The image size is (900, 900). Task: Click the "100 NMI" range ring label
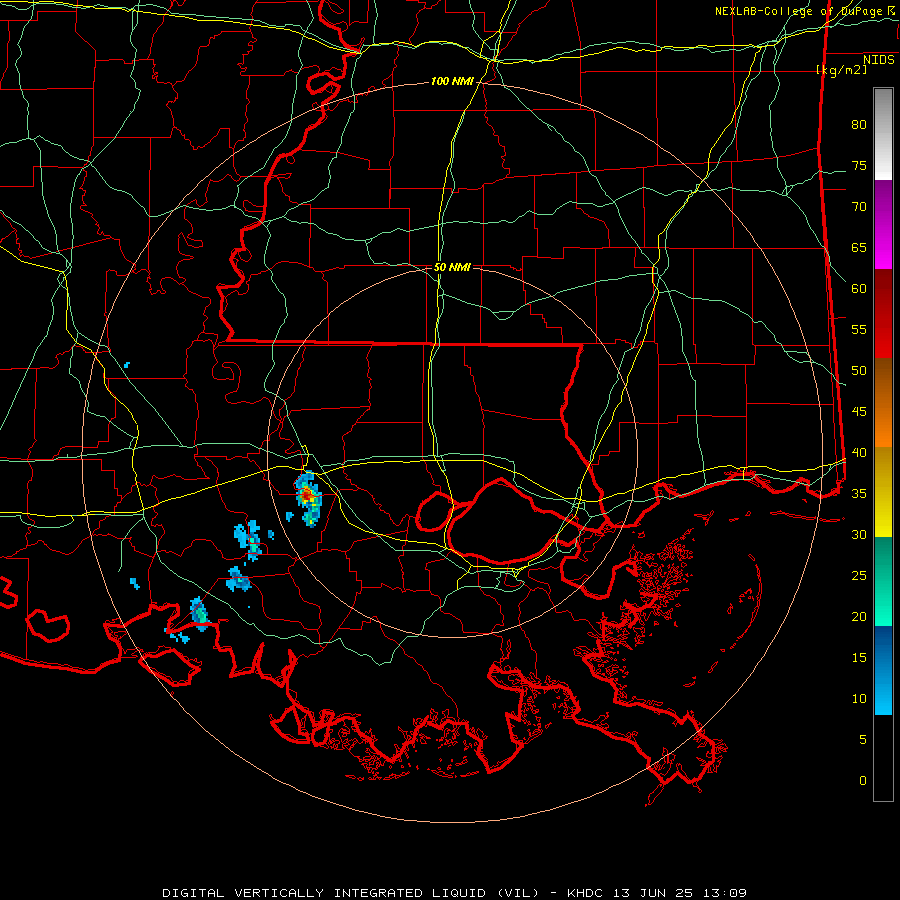point(452,82)
